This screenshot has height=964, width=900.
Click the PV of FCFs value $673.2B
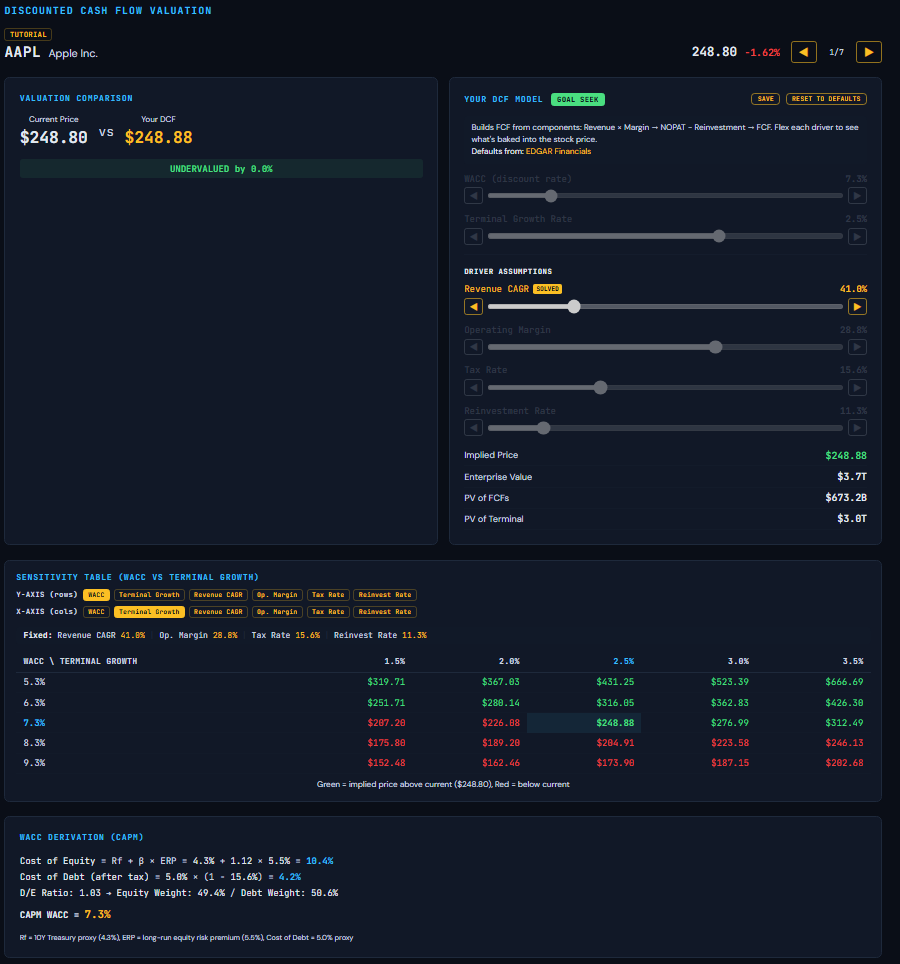click(846, 497)
